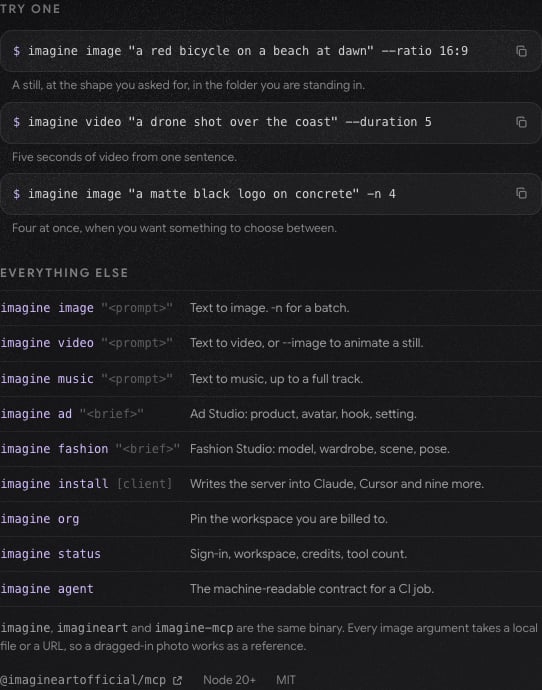Image resolution: width=542 pixels, height=690 pixels.
Task: Click the 'TRY ONE' heading
Action: pyautogui.click(x=30, y=9)
